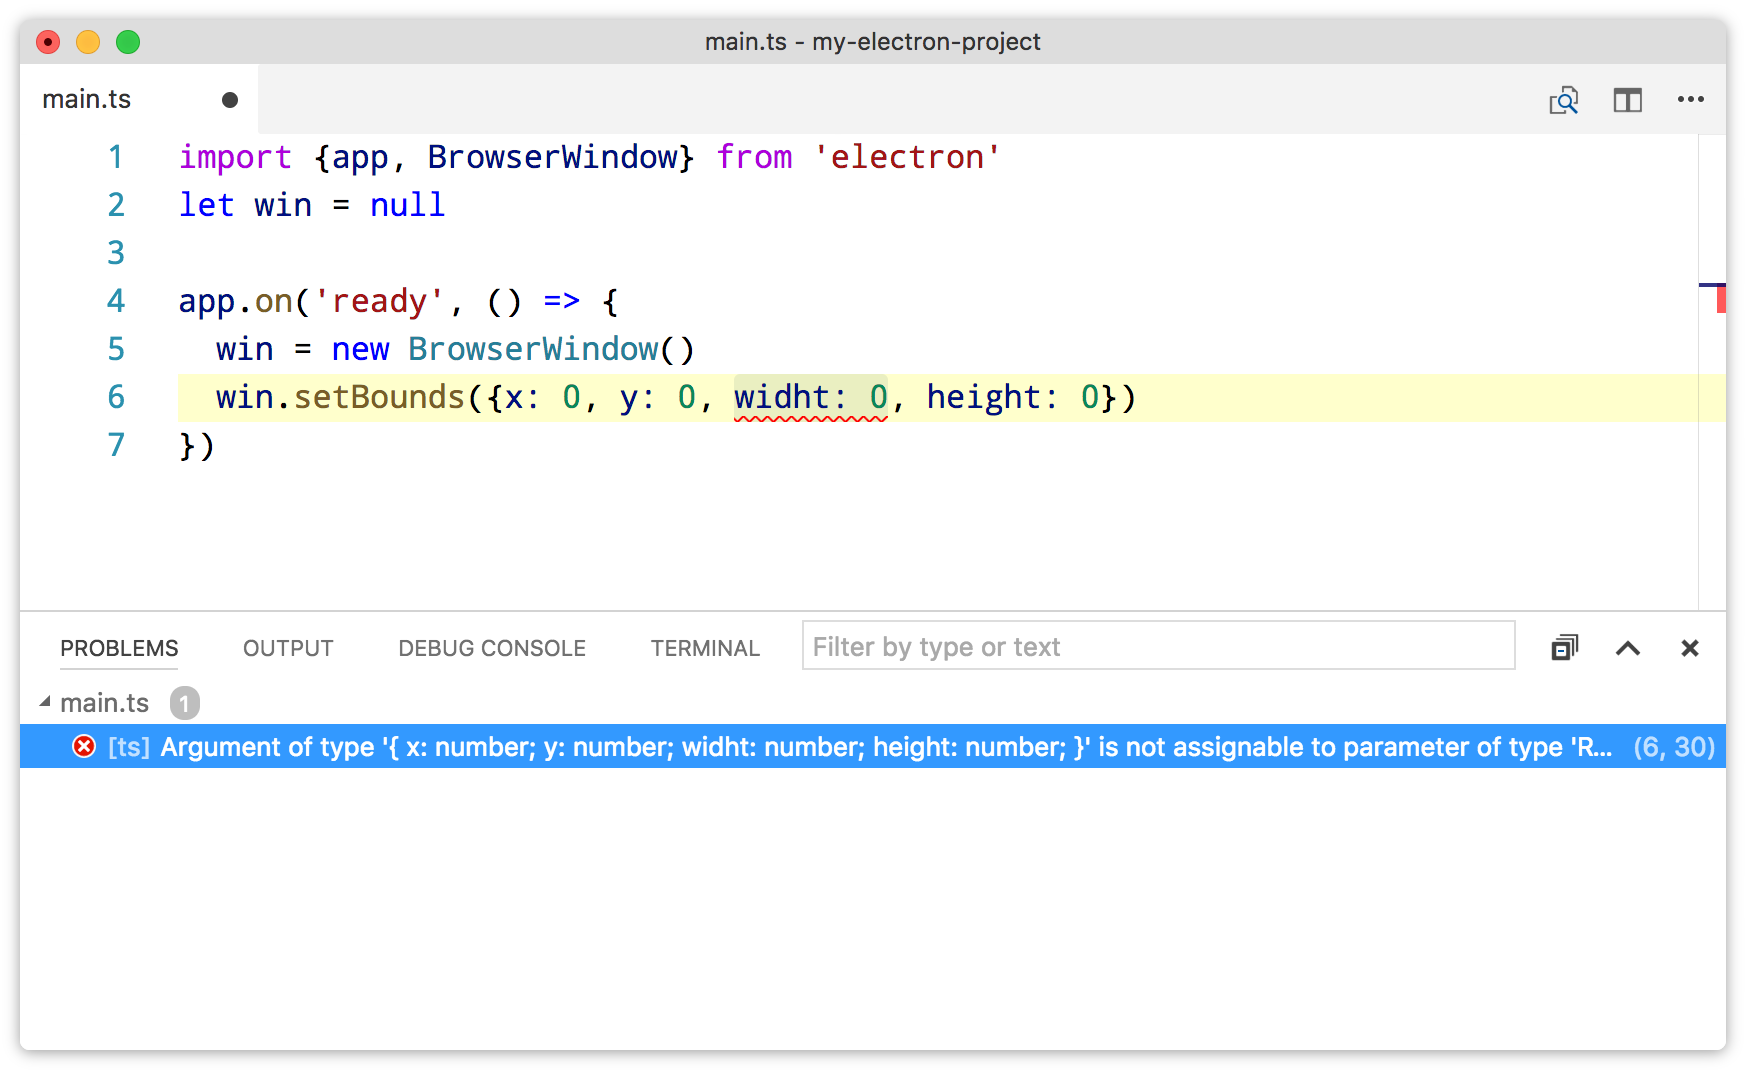Click the red close window button

click(x=48, y=42)
